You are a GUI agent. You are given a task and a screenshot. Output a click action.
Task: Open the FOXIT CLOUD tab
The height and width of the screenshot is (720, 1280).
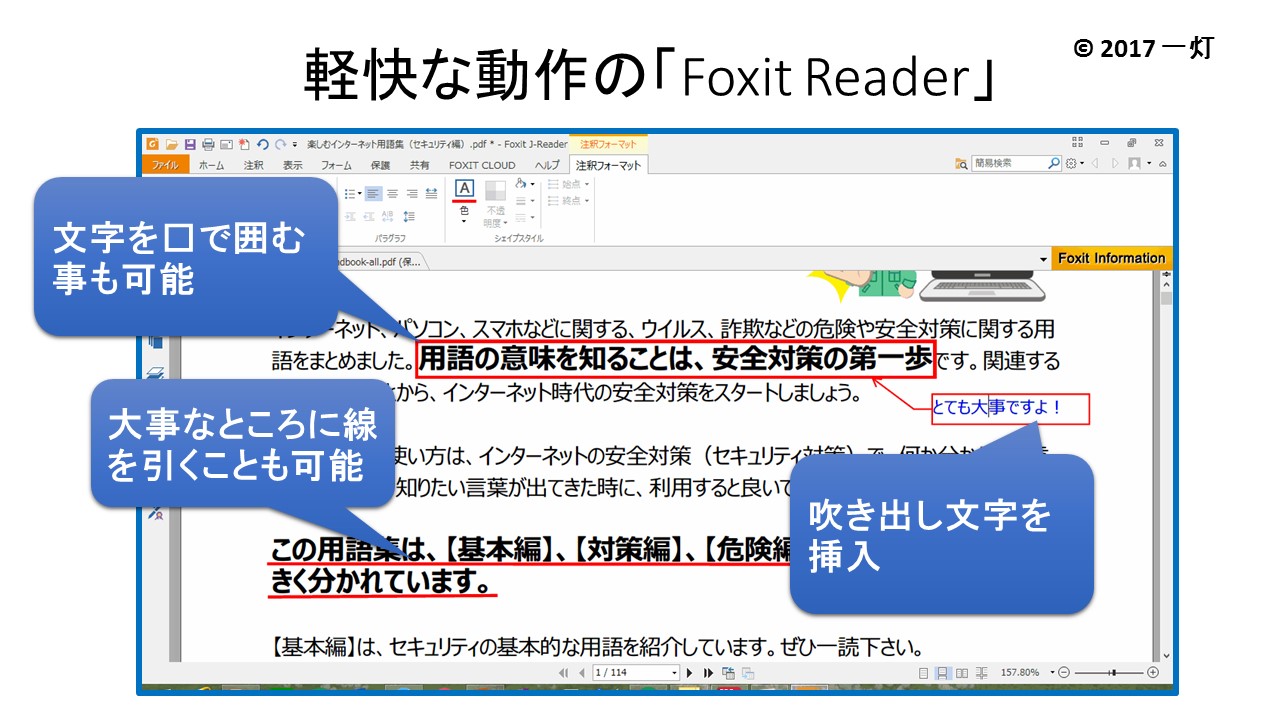(482, 165)
